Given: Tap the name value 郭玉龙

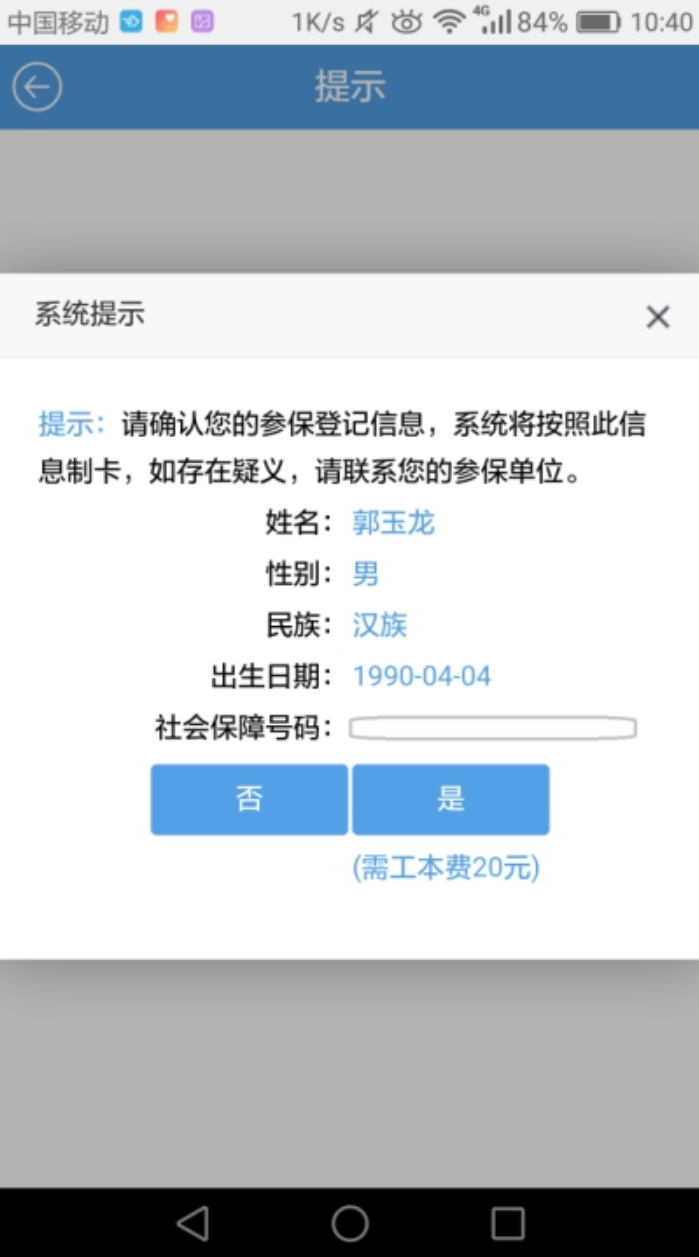Looking at the screenshot, I should pos(393,522).
